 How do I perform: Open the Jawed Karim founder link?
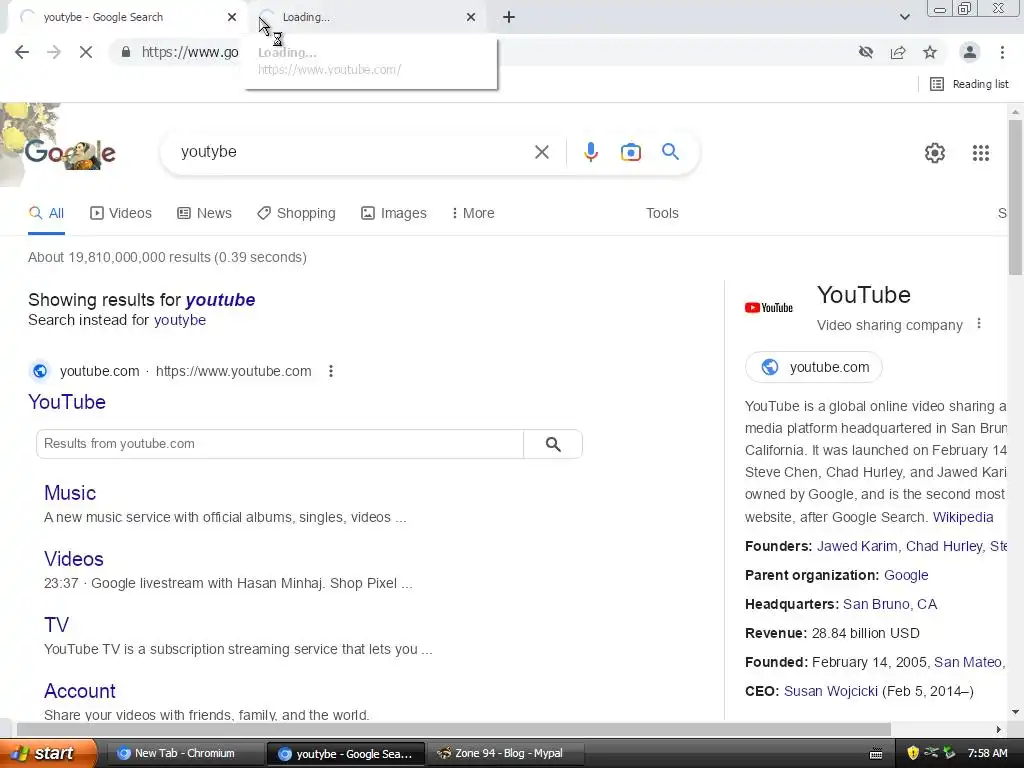tap(856, 547)
